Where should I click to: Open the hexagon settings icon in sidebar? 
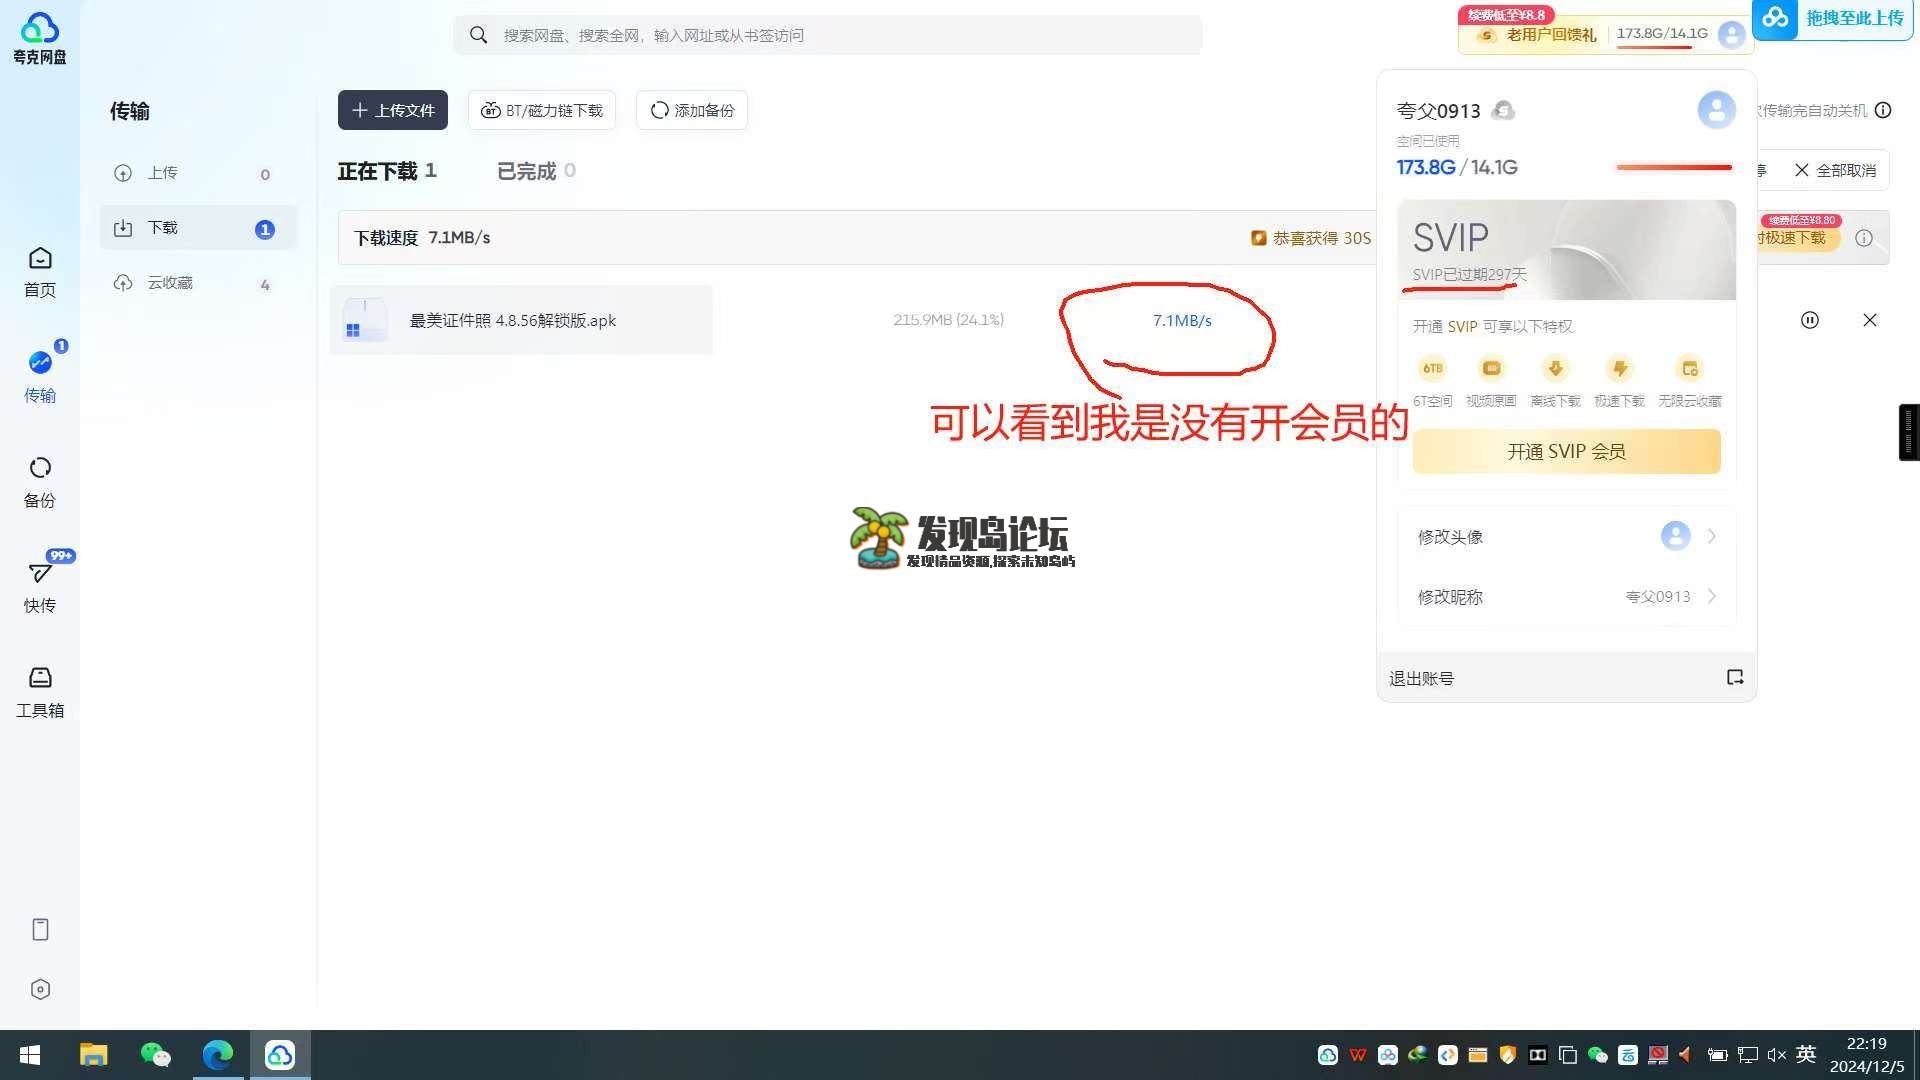(40, 989)
